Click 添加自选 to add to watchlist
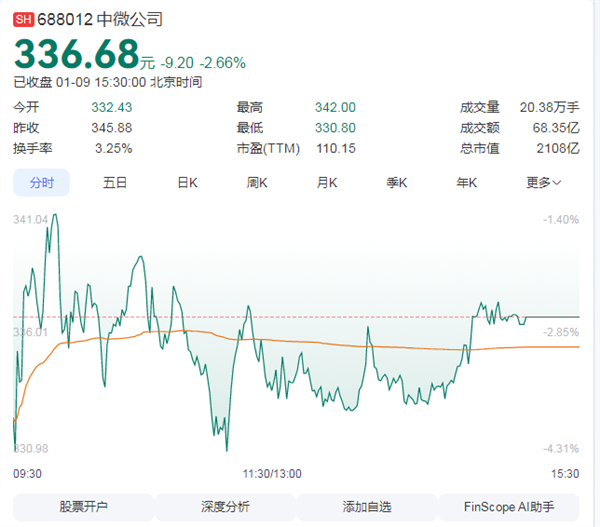This screenshot has width=600, height=527. [x=367, y=507]
